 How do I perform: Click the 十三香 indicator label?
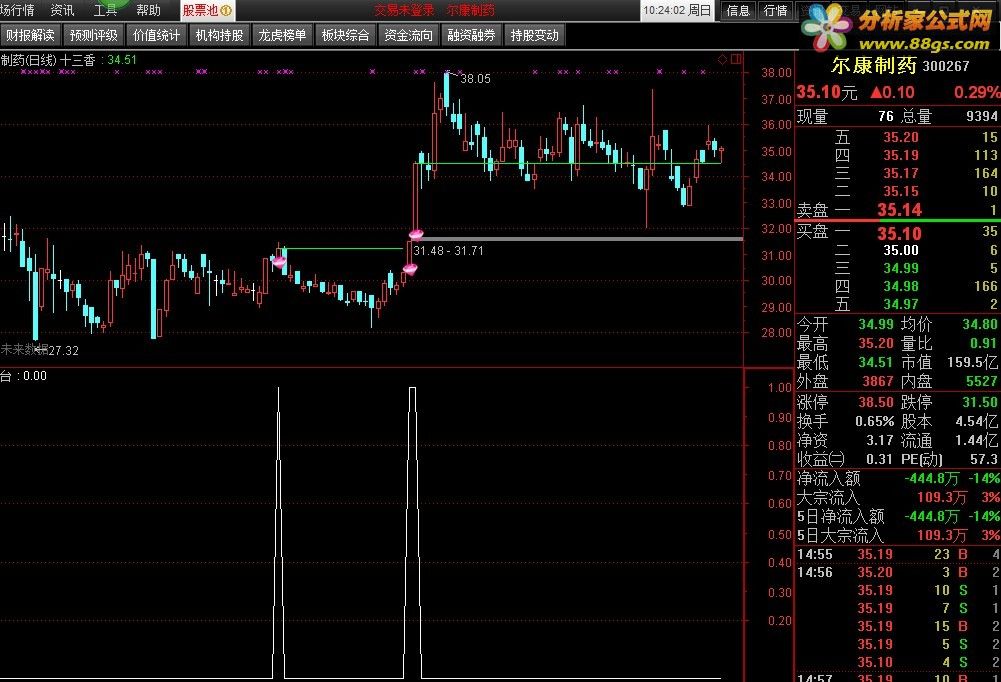[77, 60]
